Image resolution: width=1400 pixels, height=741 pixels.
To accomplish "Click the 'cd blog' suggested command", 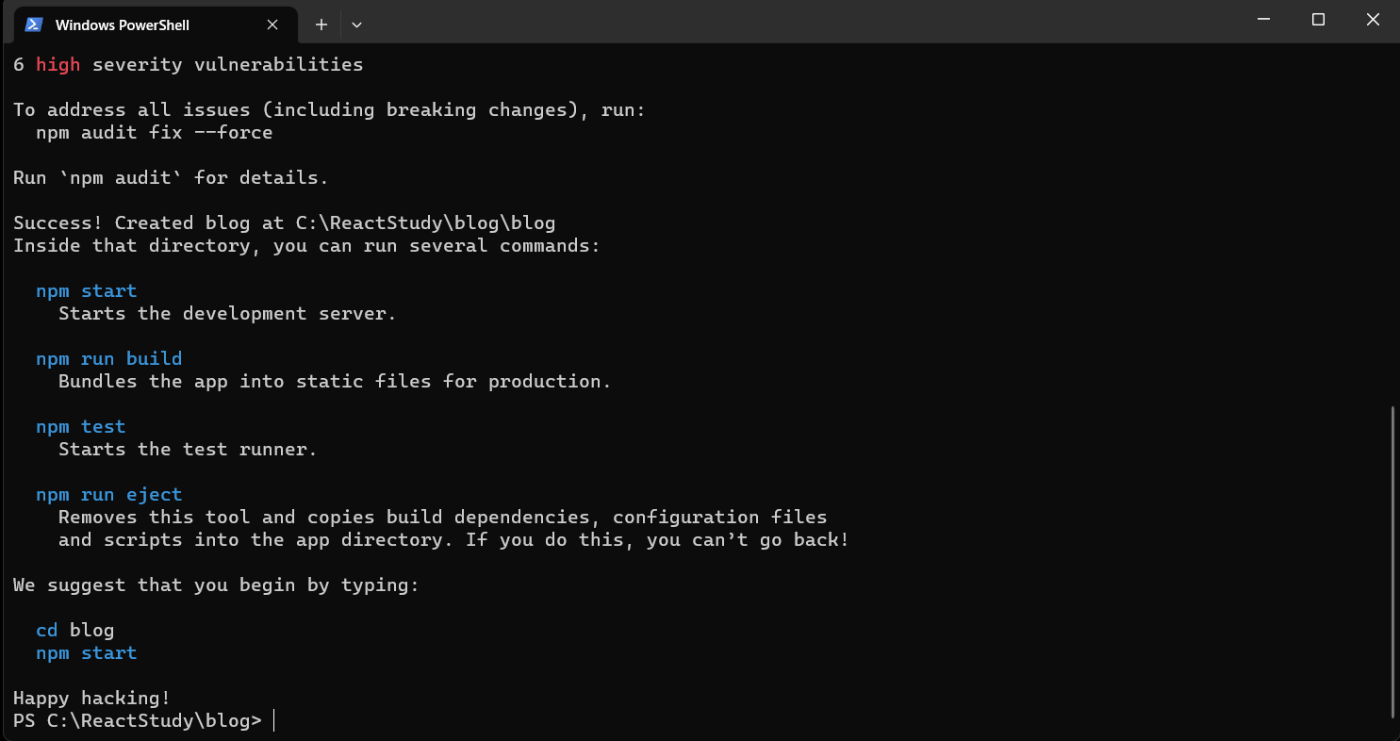I will pos(75,630).
